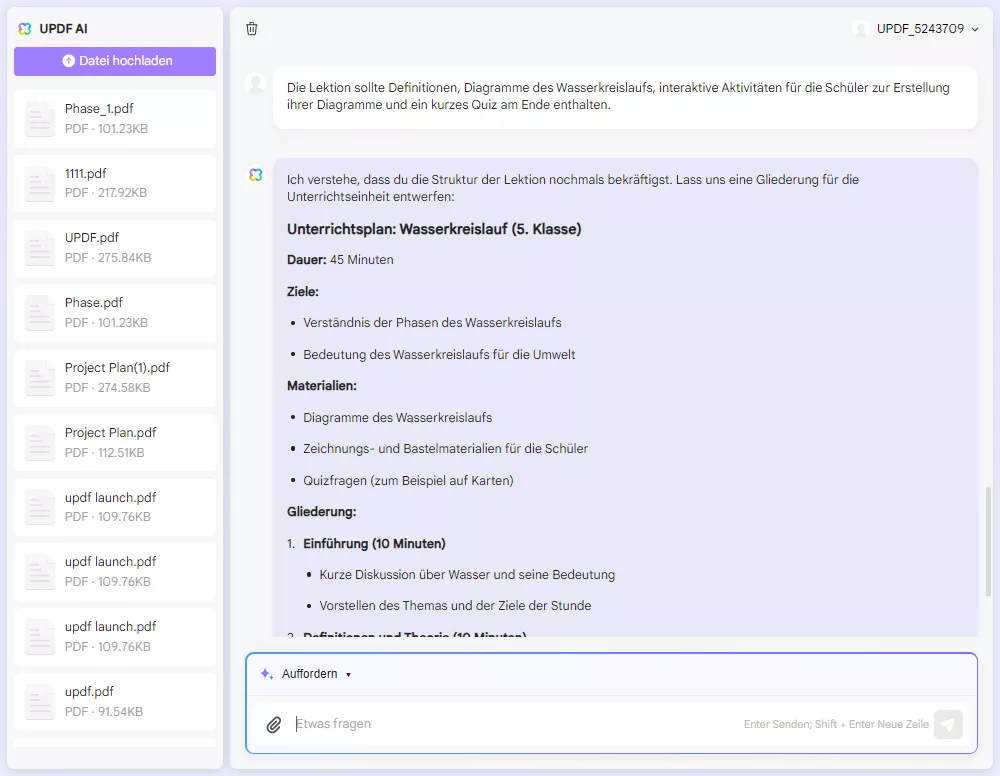Click the UPDF.pdf document icon

coord(40,248)
